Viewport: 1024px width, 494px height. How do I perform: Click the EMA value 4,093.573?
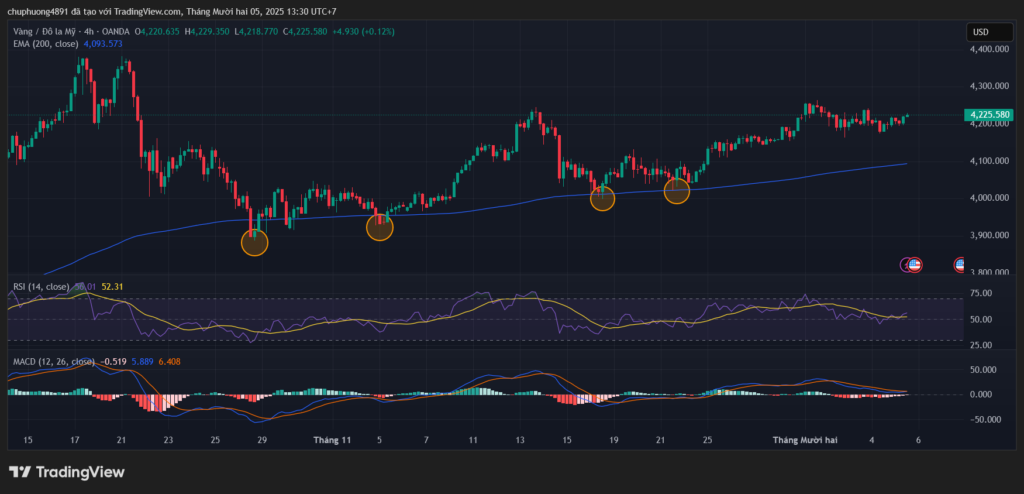[104, 43]
